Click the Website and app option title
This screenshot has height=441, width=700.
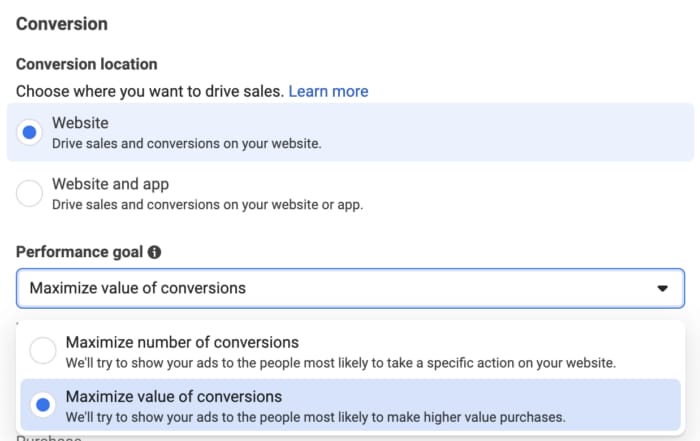(x=110, y=184)
